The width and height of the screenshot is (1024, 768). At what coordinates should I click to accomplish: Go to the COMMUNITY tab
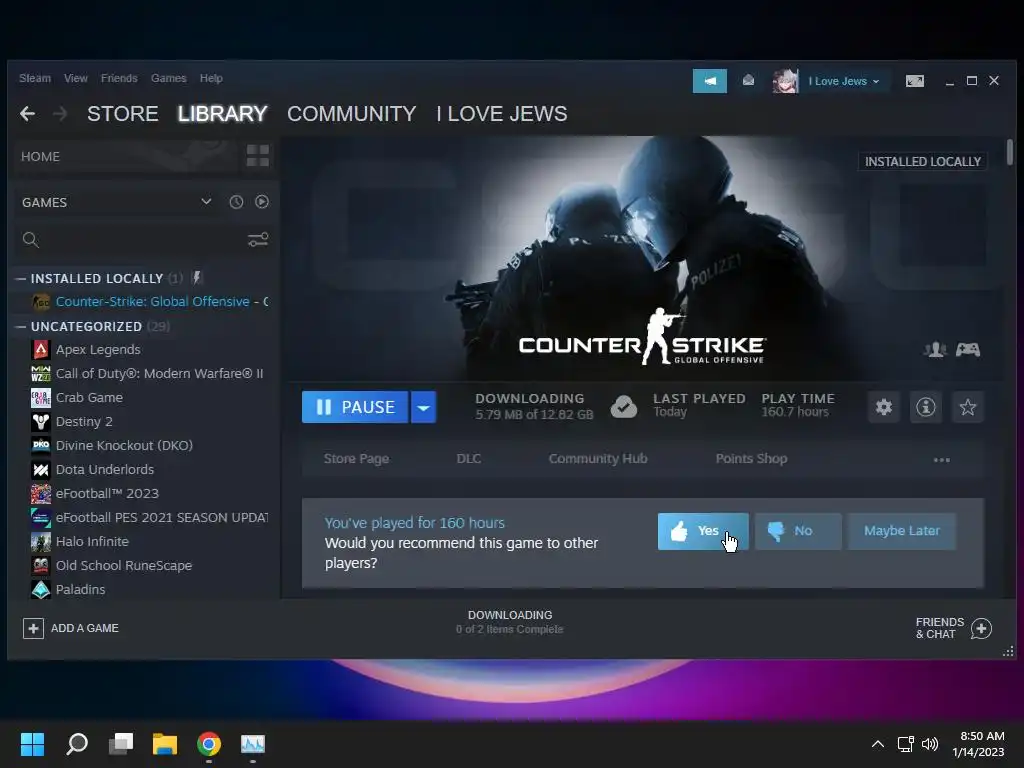coord(351,114)
